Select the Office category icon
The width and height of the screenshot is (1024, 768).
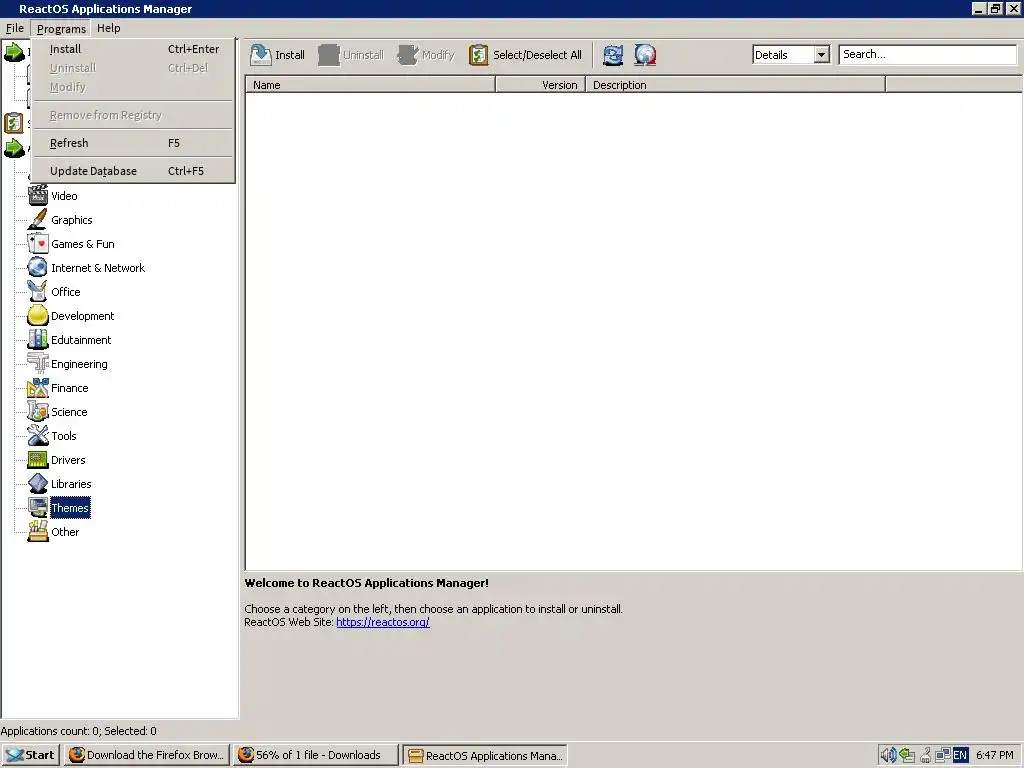point(38,291)
